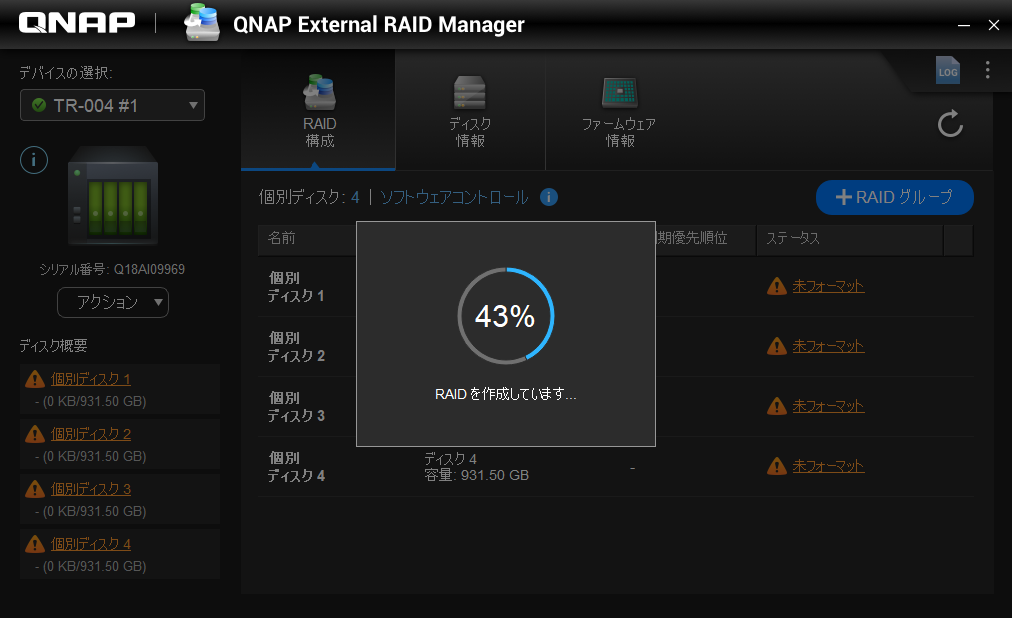Open the アクション dropdown menu
Screen dimensions: 1012x618
113,302
